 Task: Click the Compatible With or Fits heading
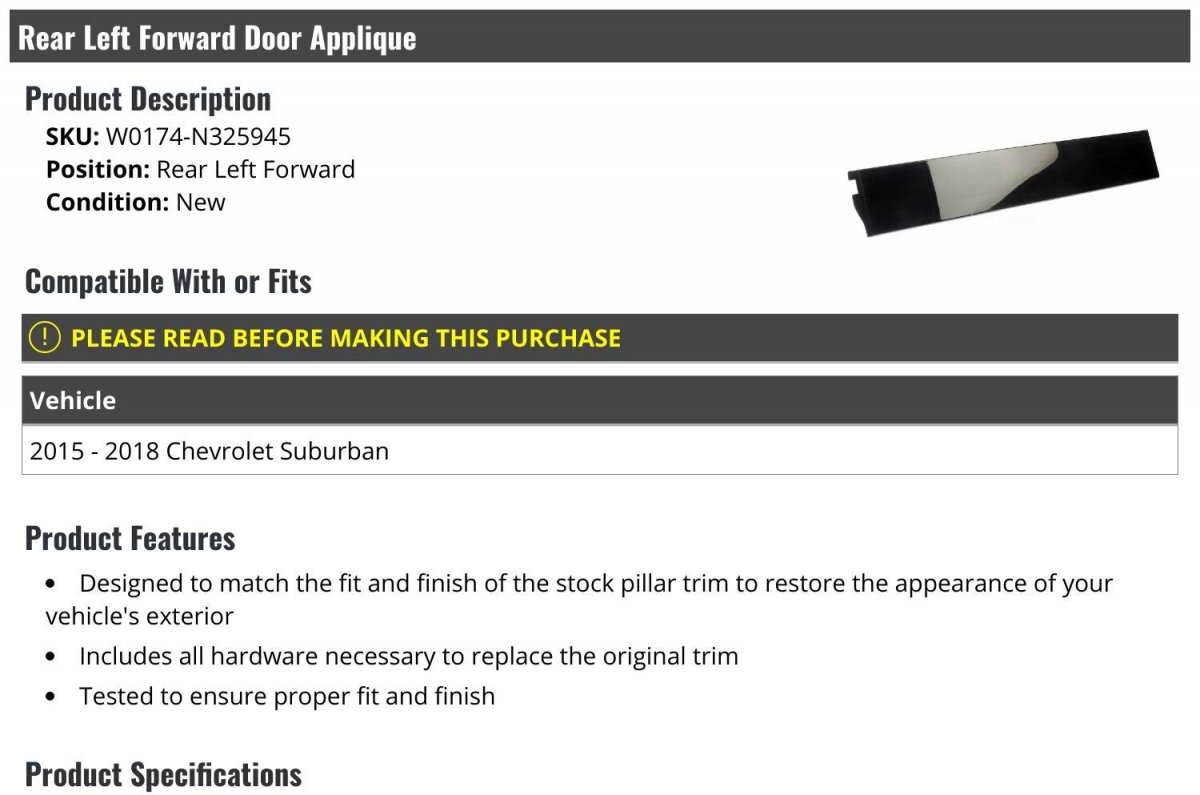click(168, 281)
